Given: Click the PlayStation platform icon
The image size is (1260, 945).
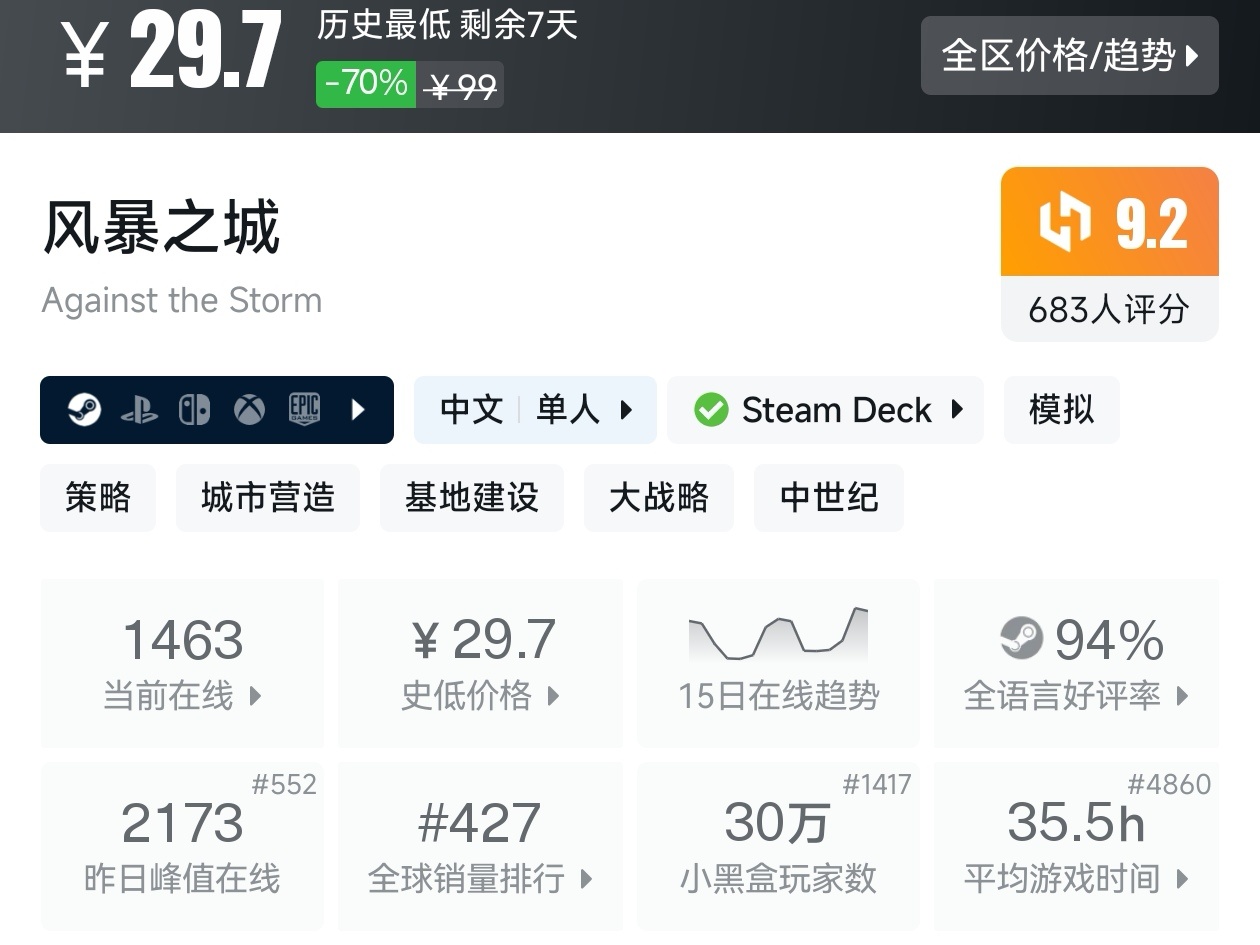Looking at the screenshot, I should (139, 410).
